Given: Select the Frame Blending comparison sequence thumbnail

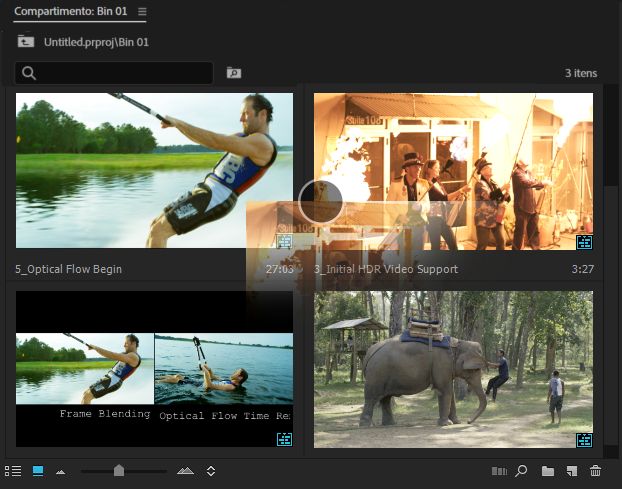Looking at the screenshot, I should 154,369.
